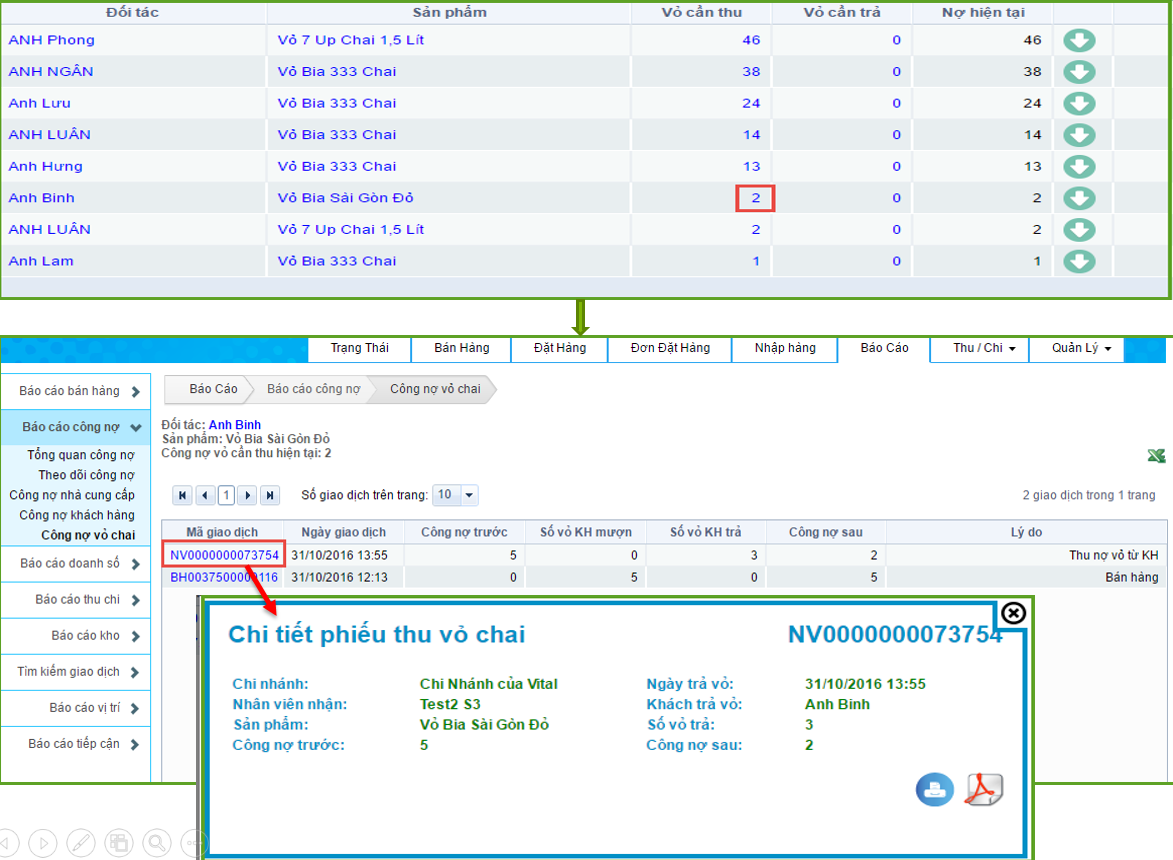Click Báo cáo công nợ breadcrumb
The width and height of the screenshot is (1173, 860).
pos(313,389)
